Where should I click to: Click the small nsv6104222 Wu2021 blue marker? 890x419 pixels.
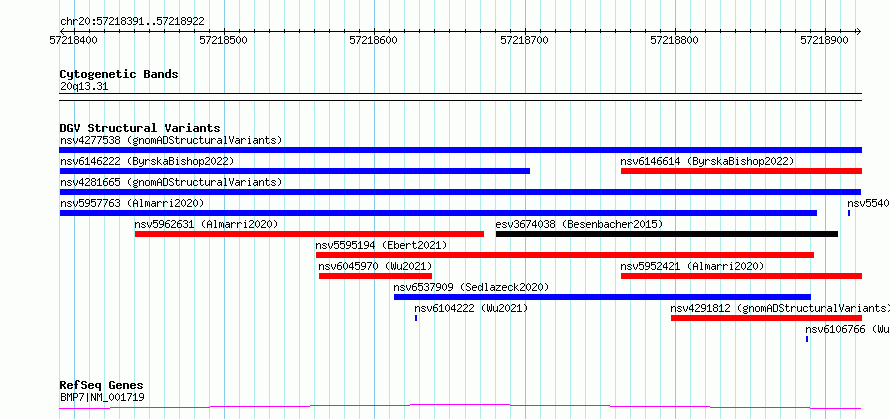[x=416, y=318]
